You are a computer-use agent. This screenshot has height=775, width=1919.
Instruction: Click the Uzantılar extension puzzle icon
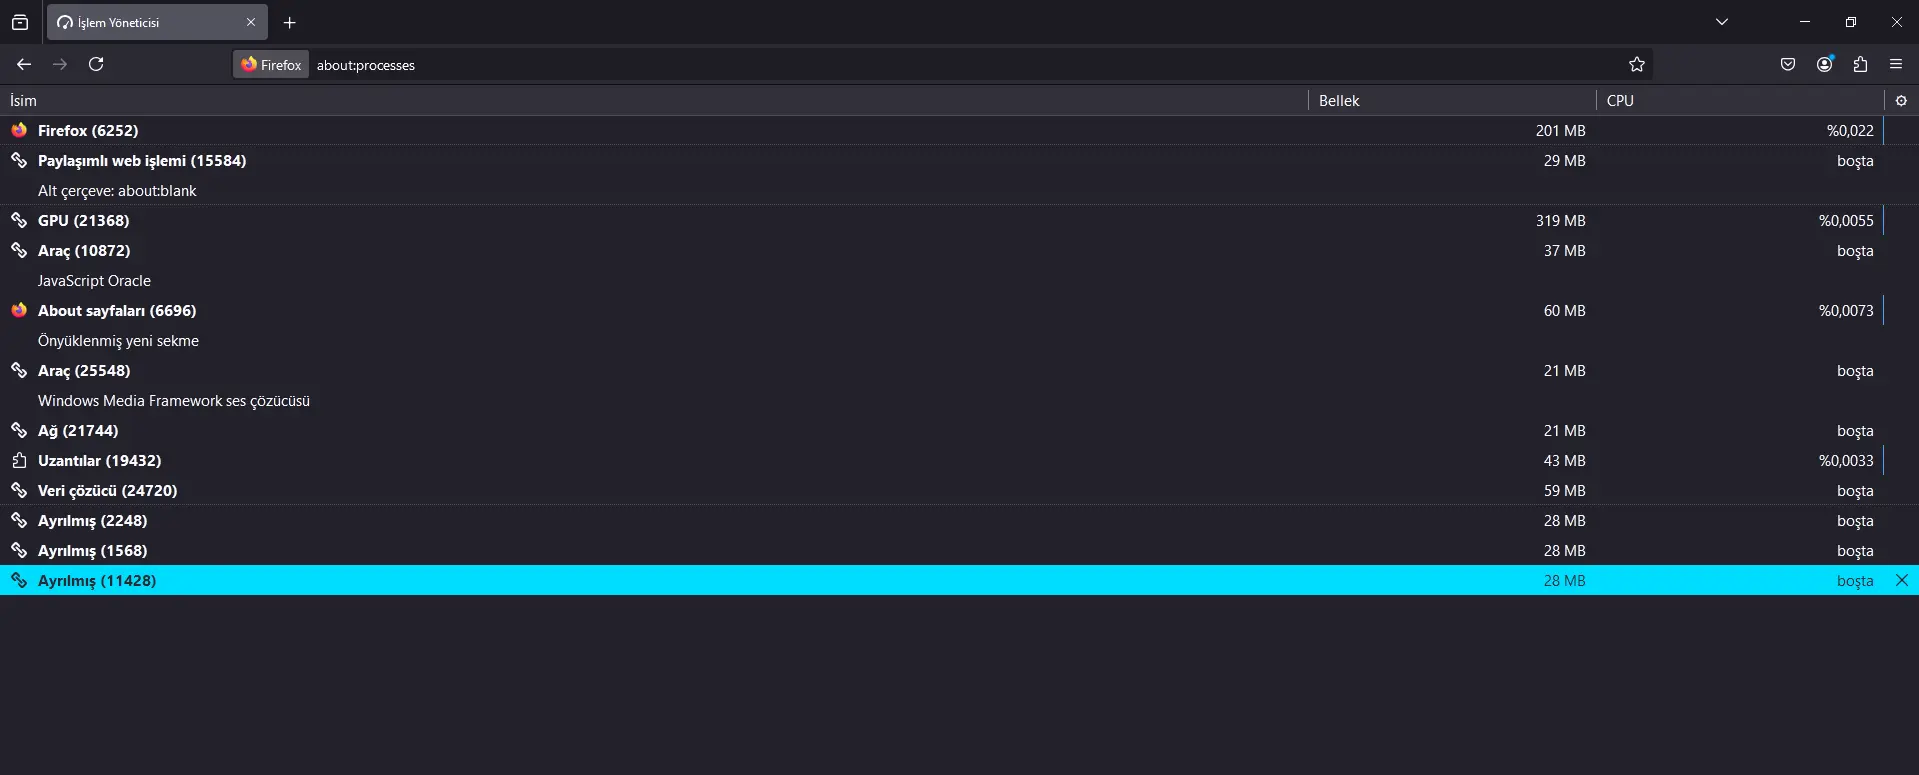coord(19,460)
